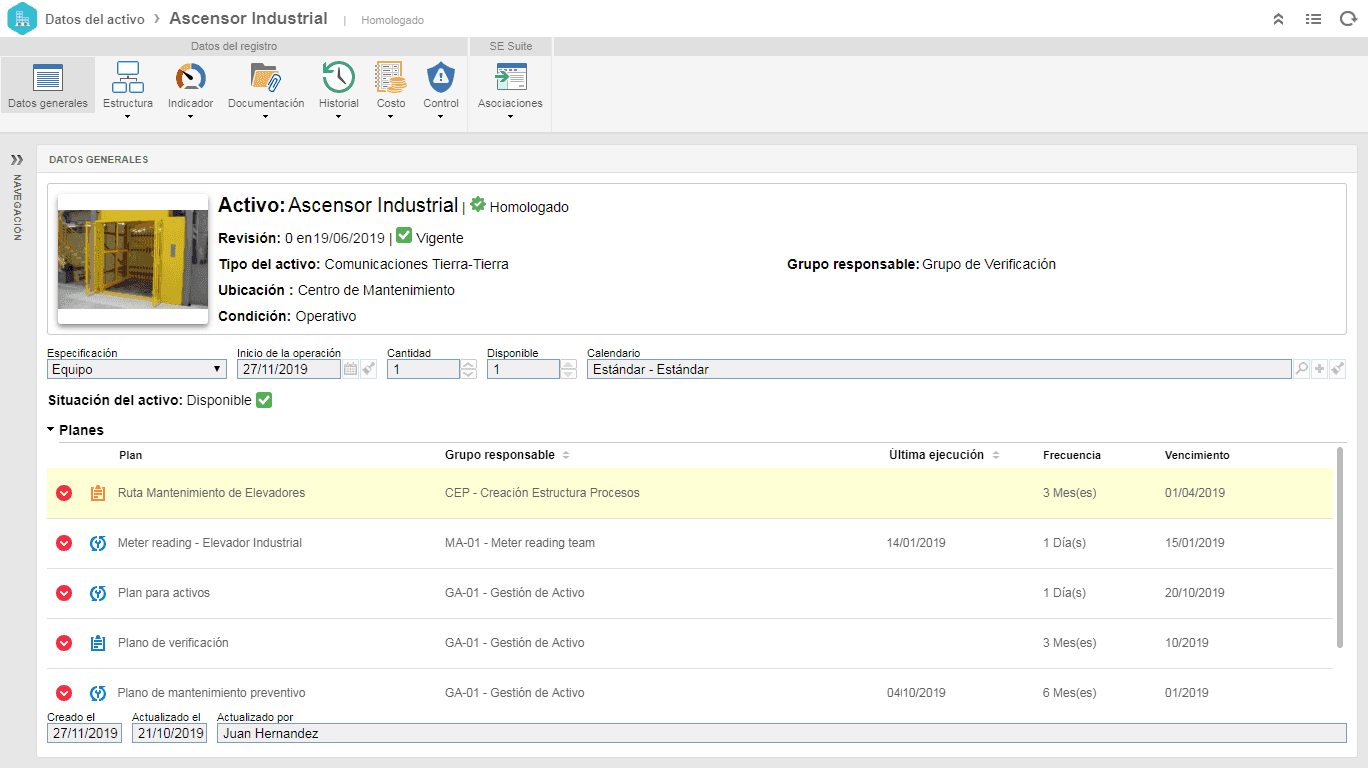Screen dimensions: 1368x768
Task: Open the Historial clock icon
Action: pyautogui.click(x=339, y=77)
